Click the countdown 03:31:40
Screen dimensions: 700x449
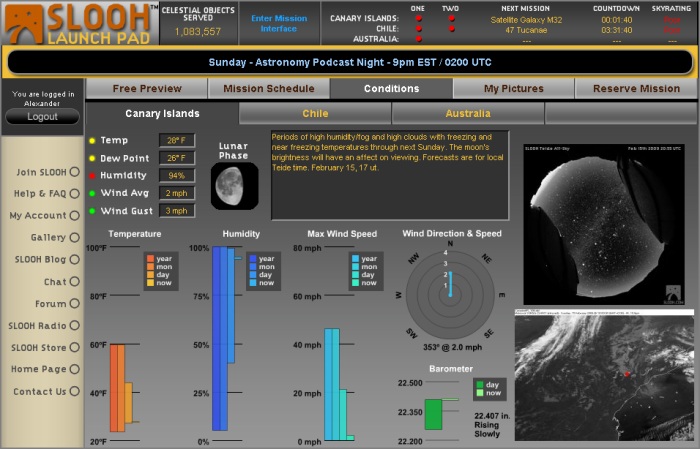tap(617, 30)
